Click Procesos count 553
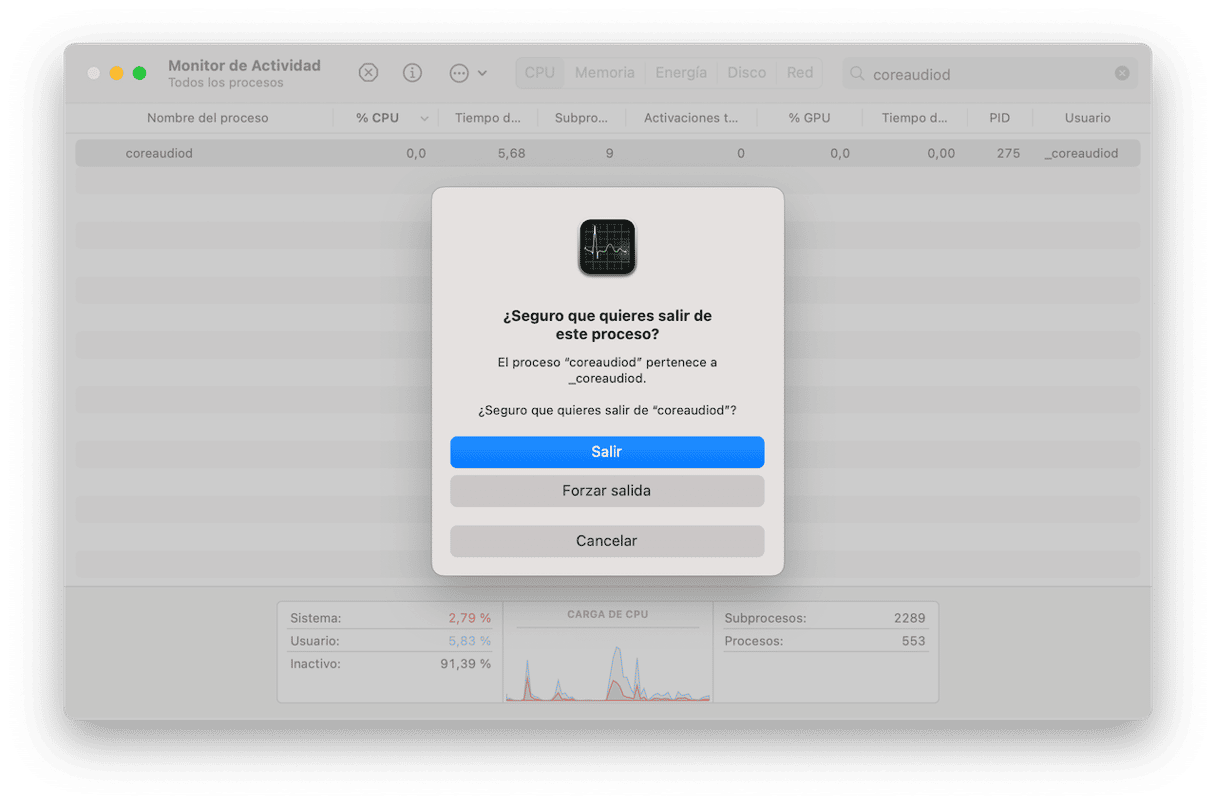The image size is (1216, 804). (x=913, y=641)
